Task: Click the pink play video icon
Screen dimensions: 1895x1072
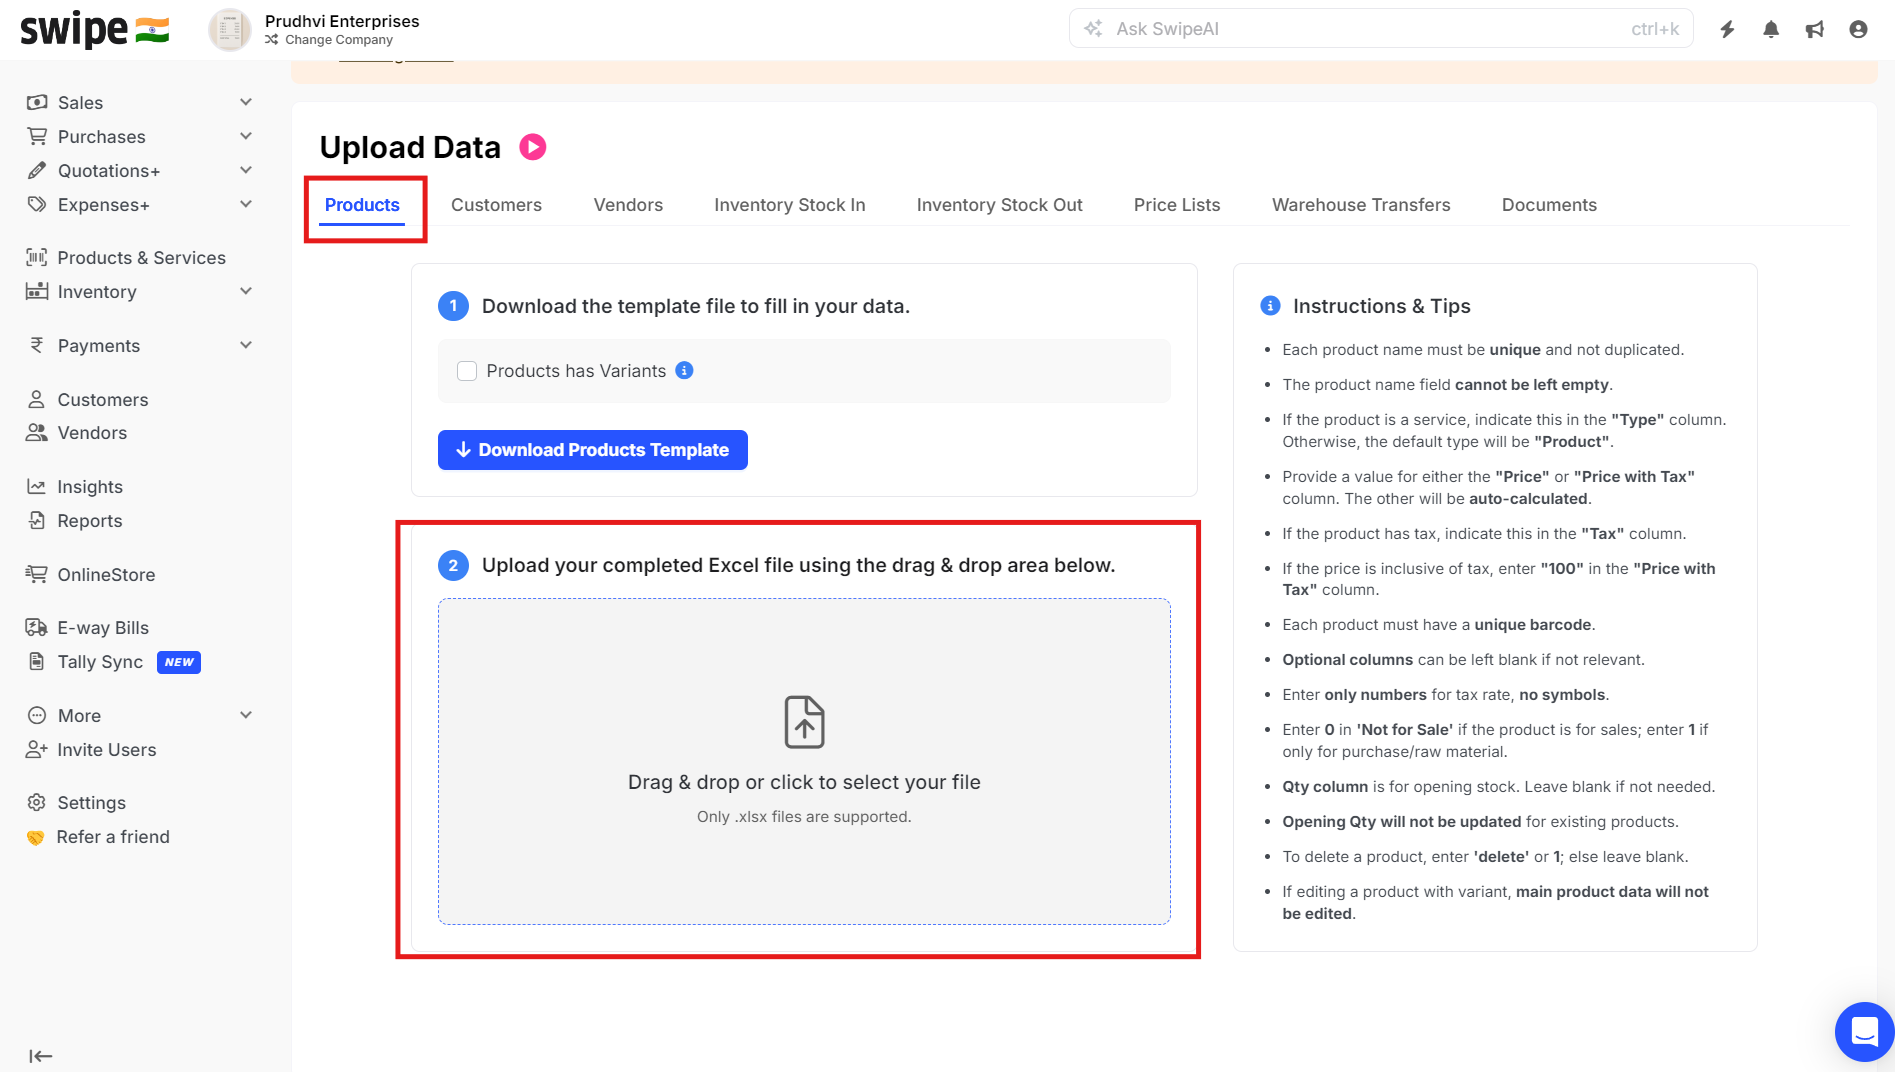Action: [x=533, y=147]
